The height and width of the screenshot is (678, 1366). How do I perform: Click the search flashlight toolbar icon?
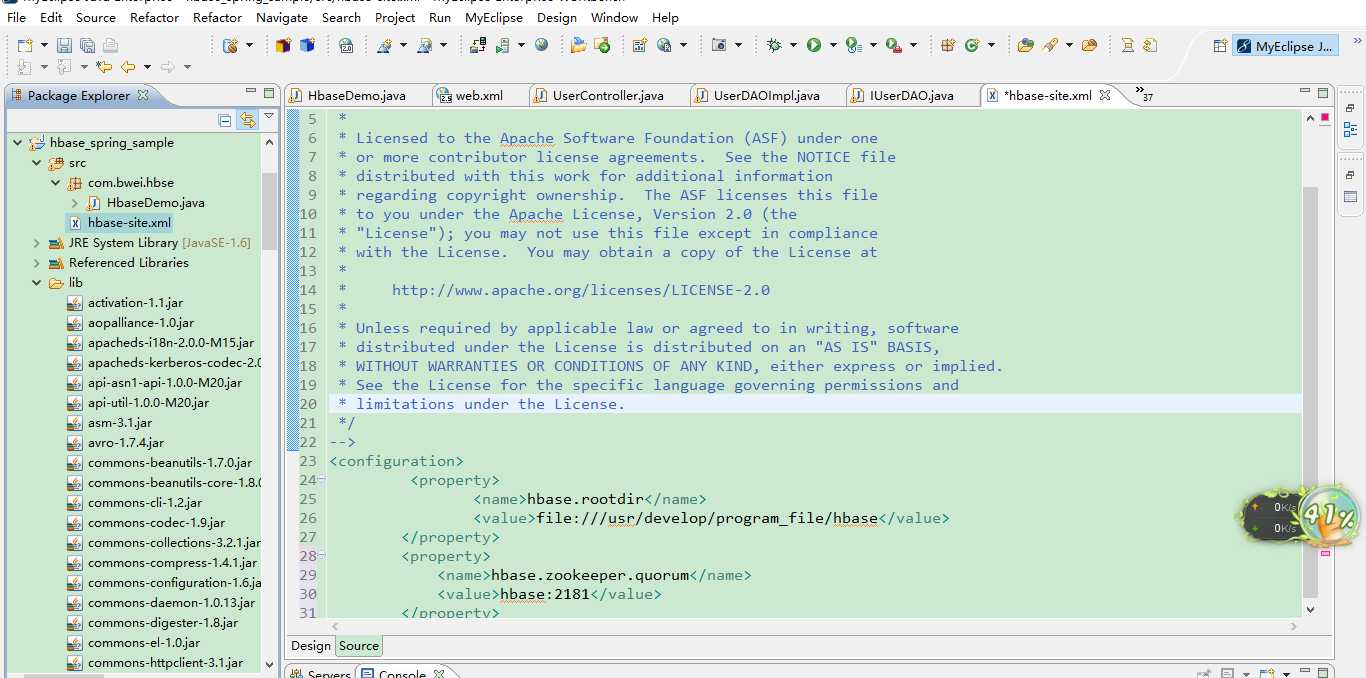click(x=1050, y=45)
